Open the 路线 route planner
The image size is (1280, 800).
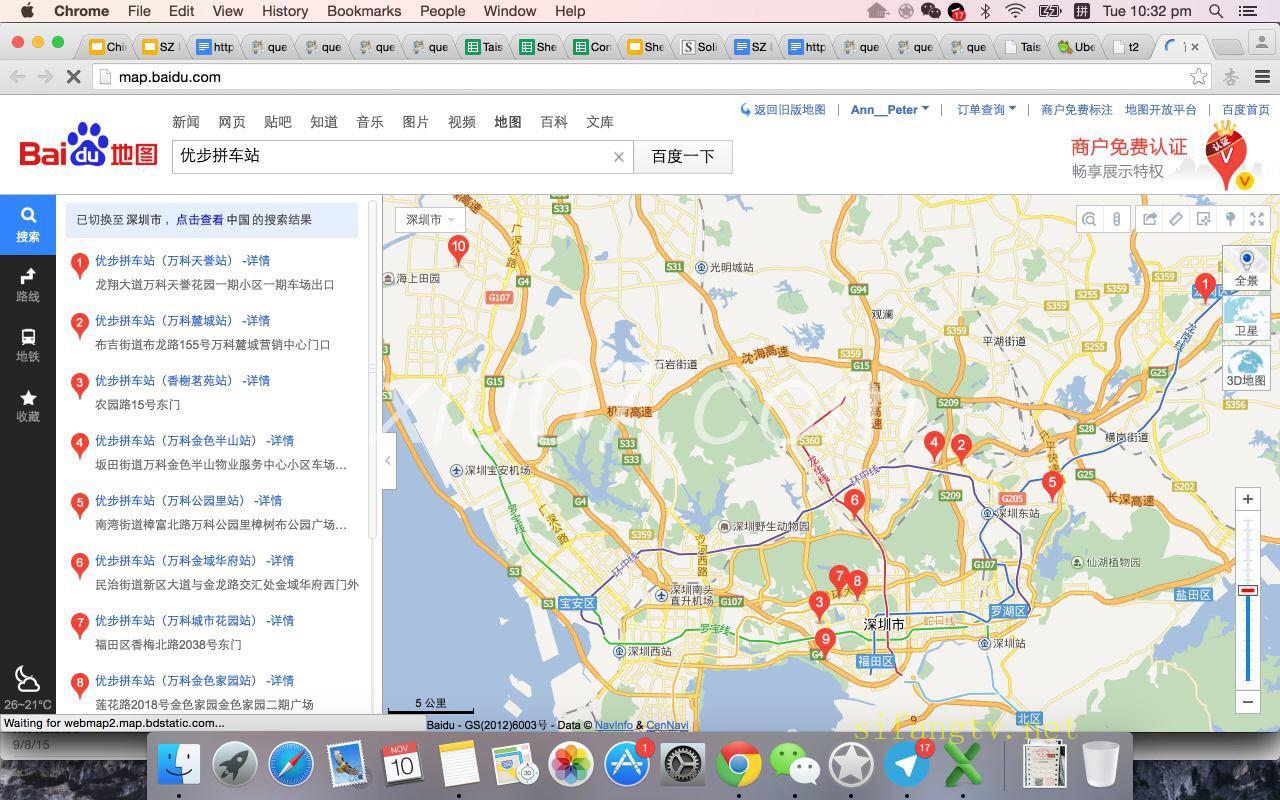28,285
